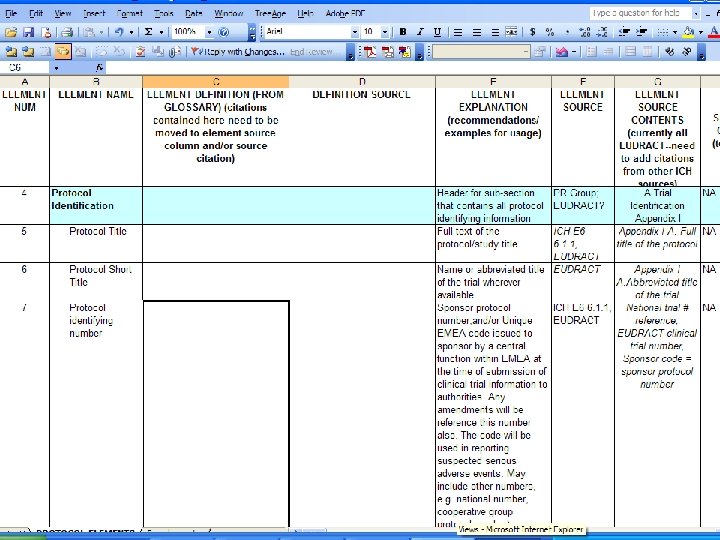Apply Currency style with dollar icon

pos(532,32)
